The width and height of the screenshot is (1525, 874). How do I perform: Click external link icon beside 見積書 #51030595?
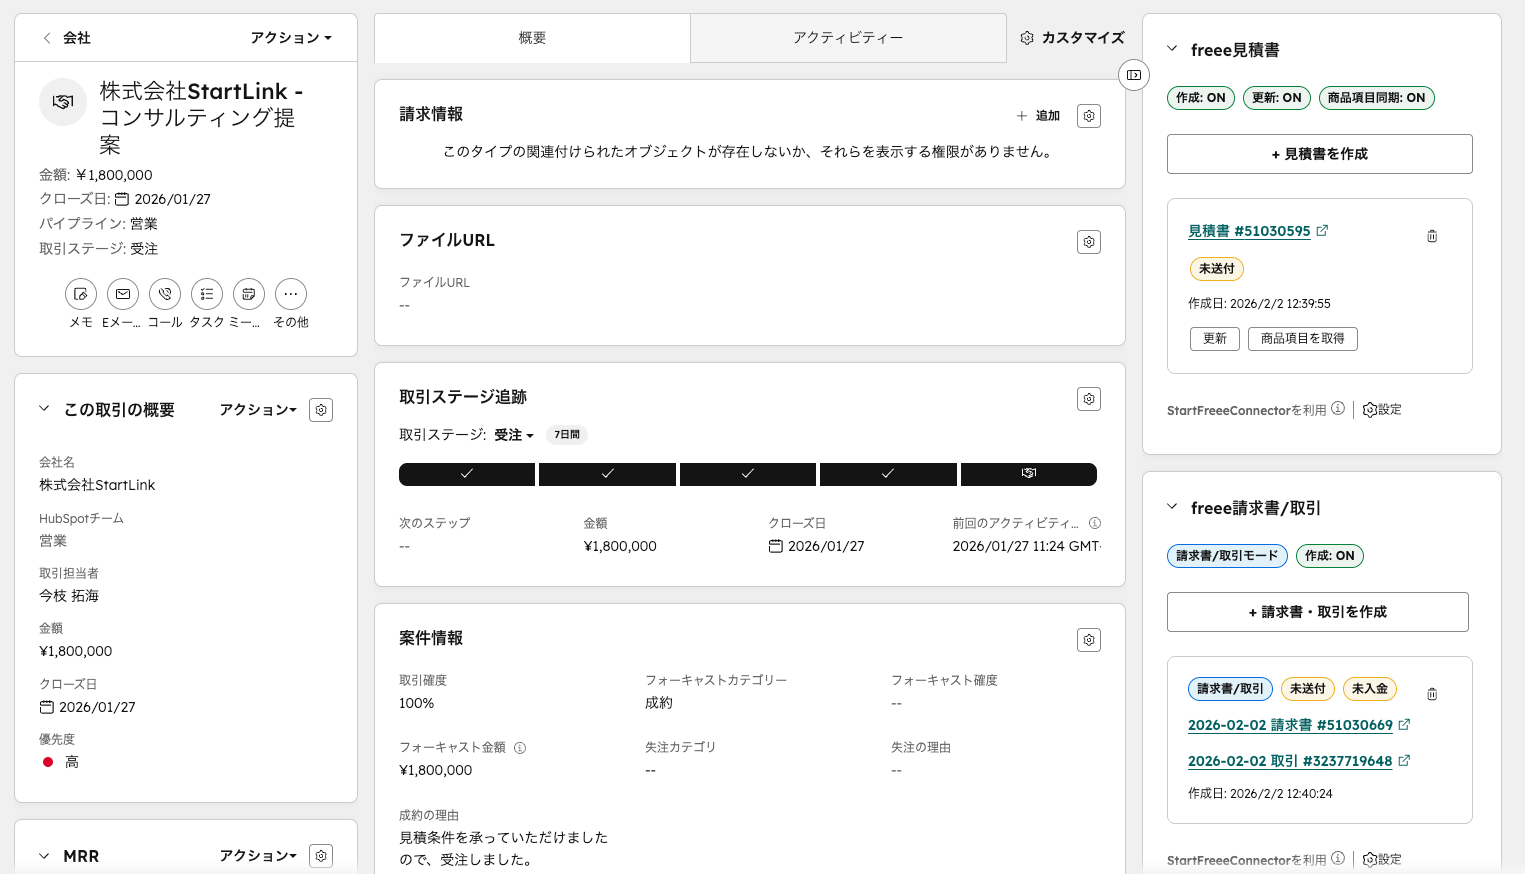(1322, 230)
